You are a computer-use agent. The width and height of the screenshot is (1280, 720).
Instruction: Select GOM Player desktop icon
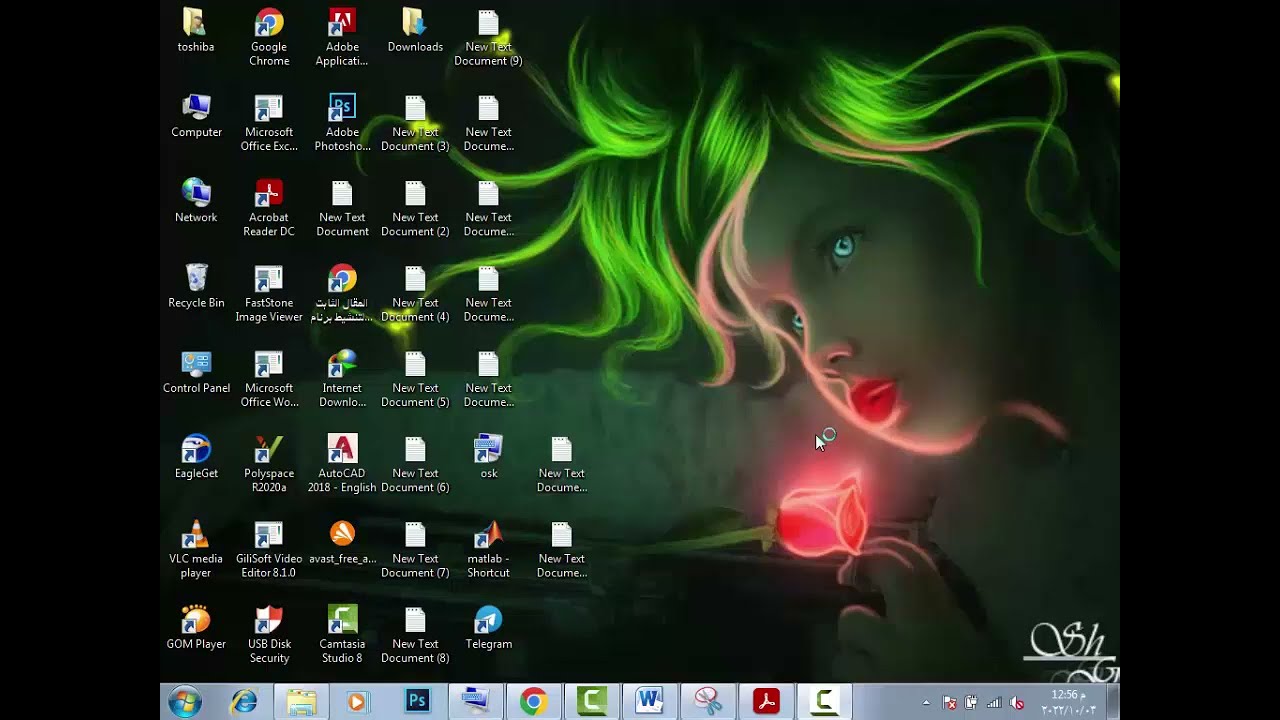[196, 627]
